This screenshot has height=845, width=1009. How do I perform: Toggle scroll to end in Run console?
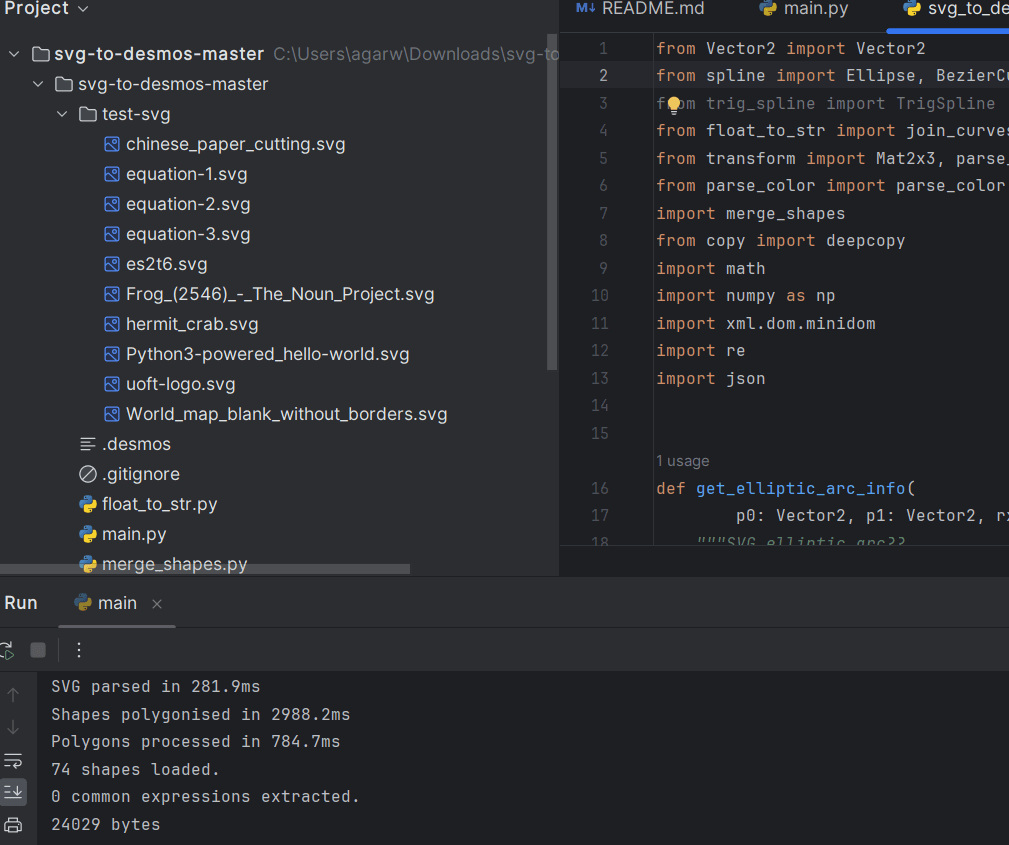[13, 792]
